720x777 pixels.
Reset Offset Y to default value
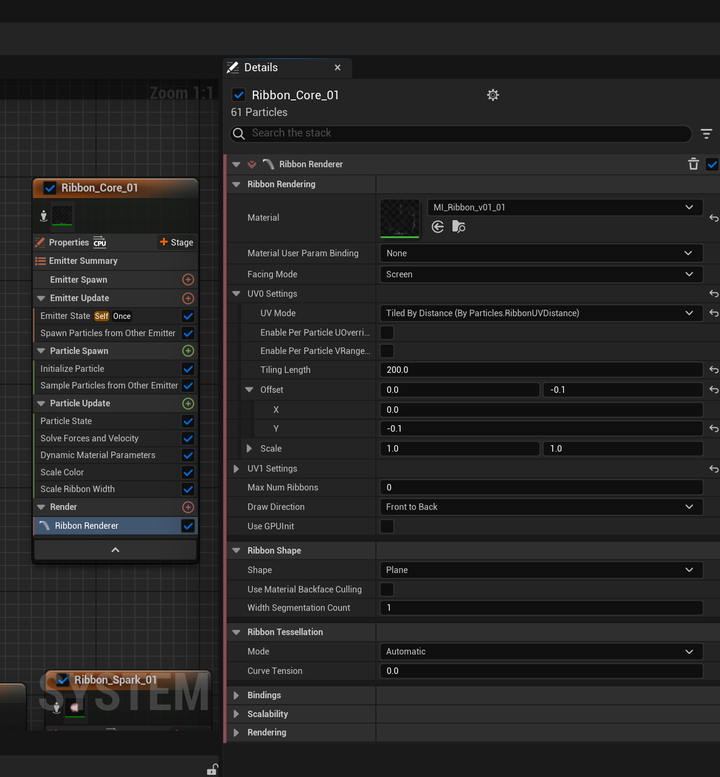pos(714,429)
